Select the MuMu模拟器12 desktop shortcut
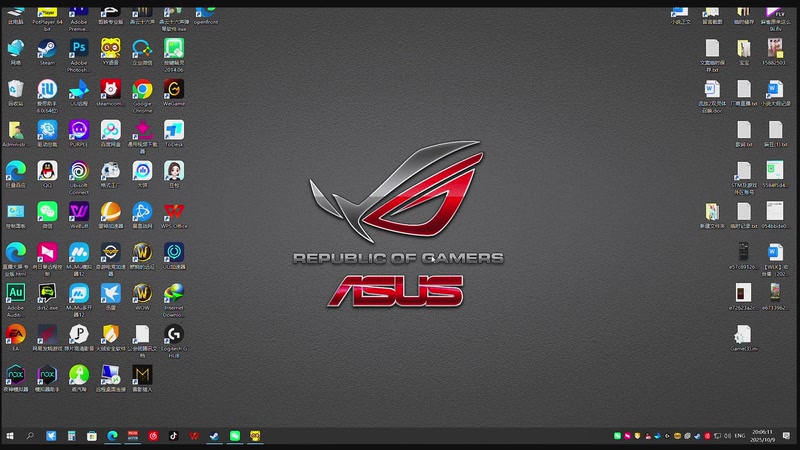The height and width of the screenshot is (450, 800). pos(79,259)
